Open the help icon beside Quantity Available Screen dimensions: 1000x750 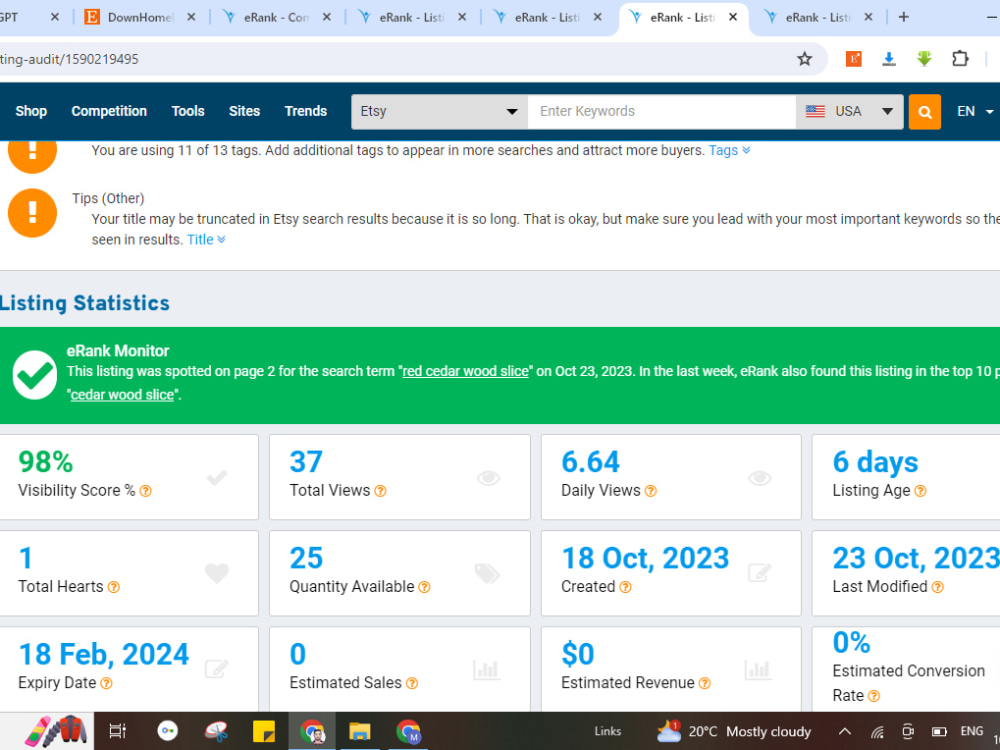coord(424,587)
